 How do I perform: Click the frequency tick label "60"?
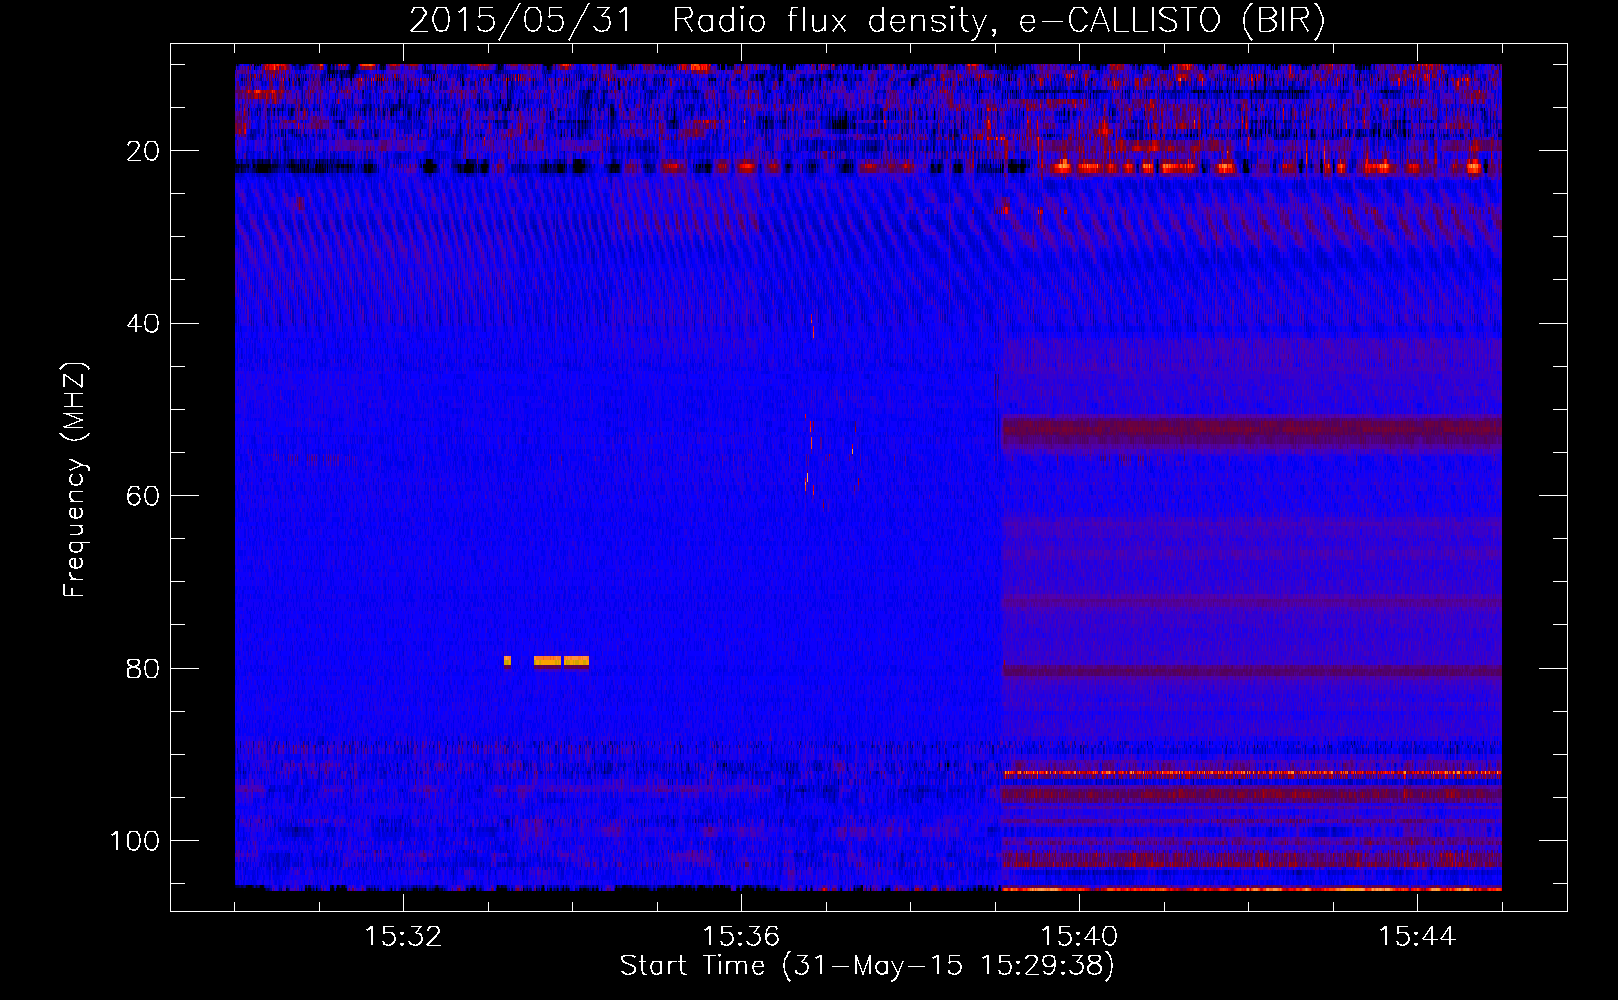click(x=143, y=496)
